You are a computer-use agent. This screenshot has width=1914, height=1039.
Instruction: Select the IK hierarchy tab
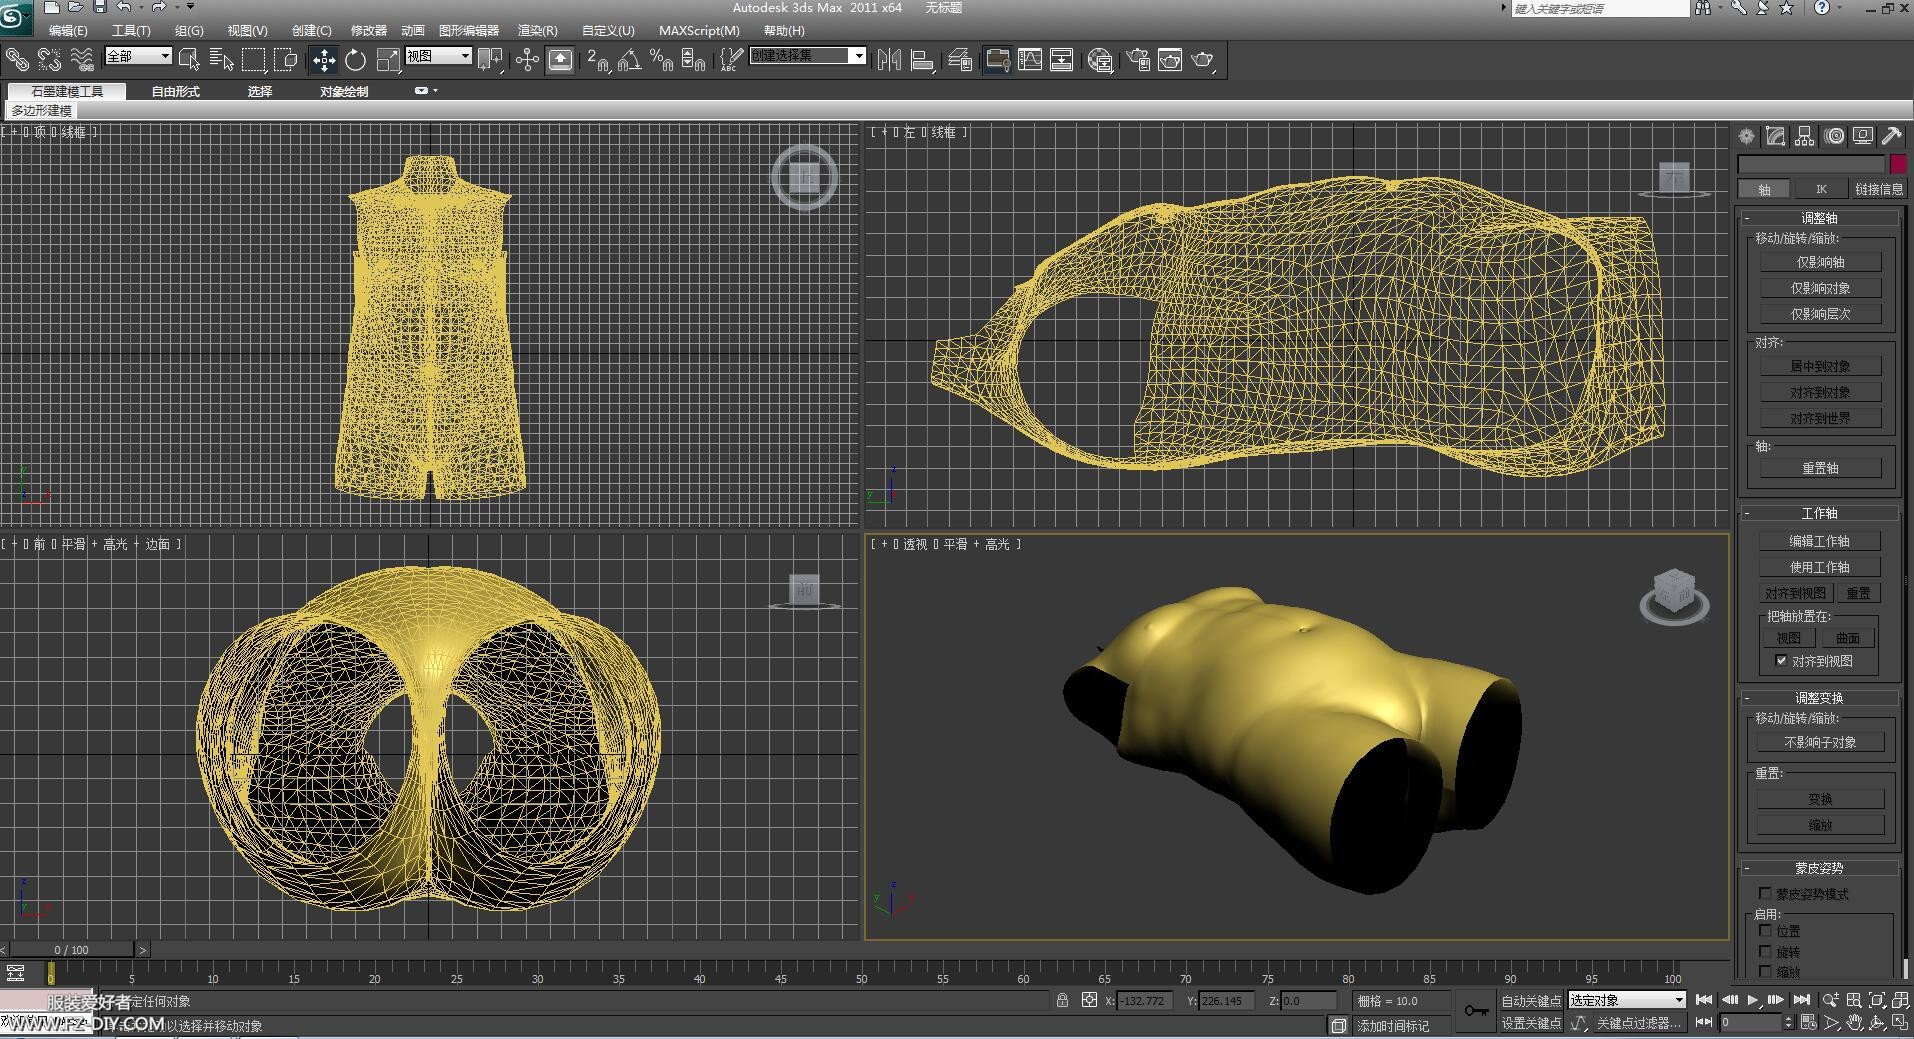pyautogui.click(x=1821, y=189)
